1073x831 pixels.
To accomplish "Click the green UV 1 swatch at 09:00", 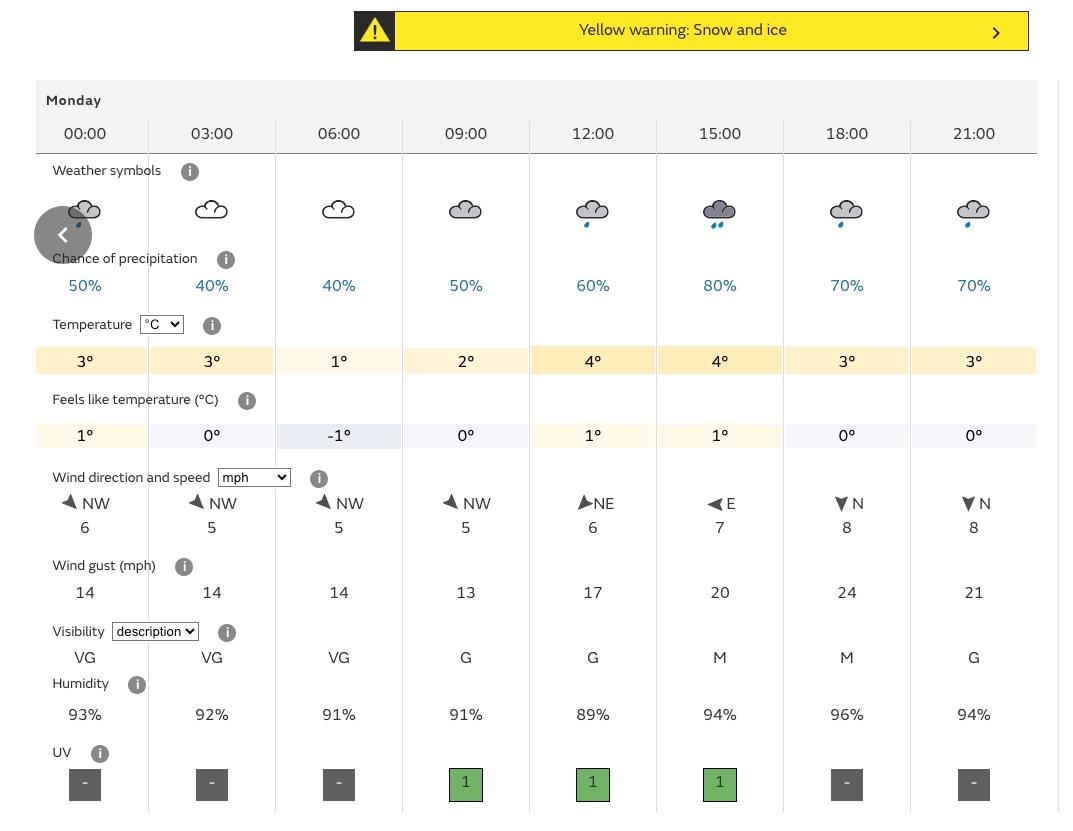I will [x=466, y=784].
